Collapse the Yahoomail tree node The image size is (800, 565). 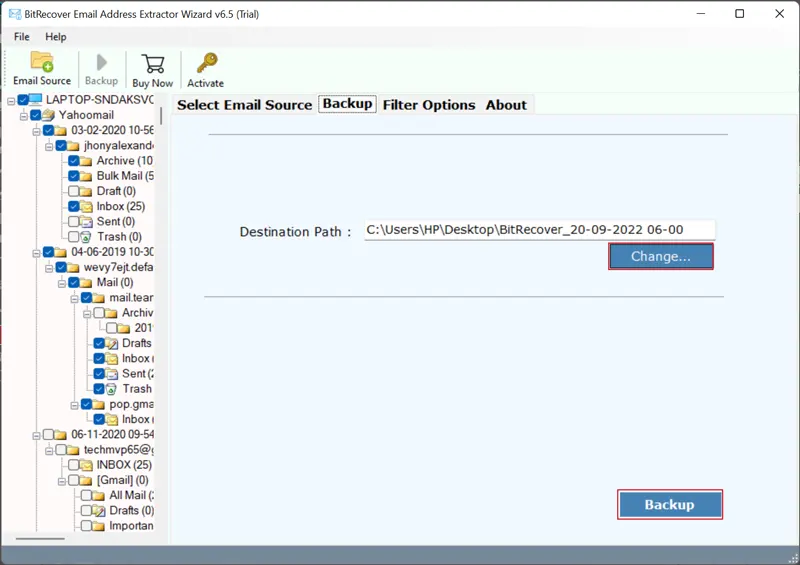tap(22, 115)
